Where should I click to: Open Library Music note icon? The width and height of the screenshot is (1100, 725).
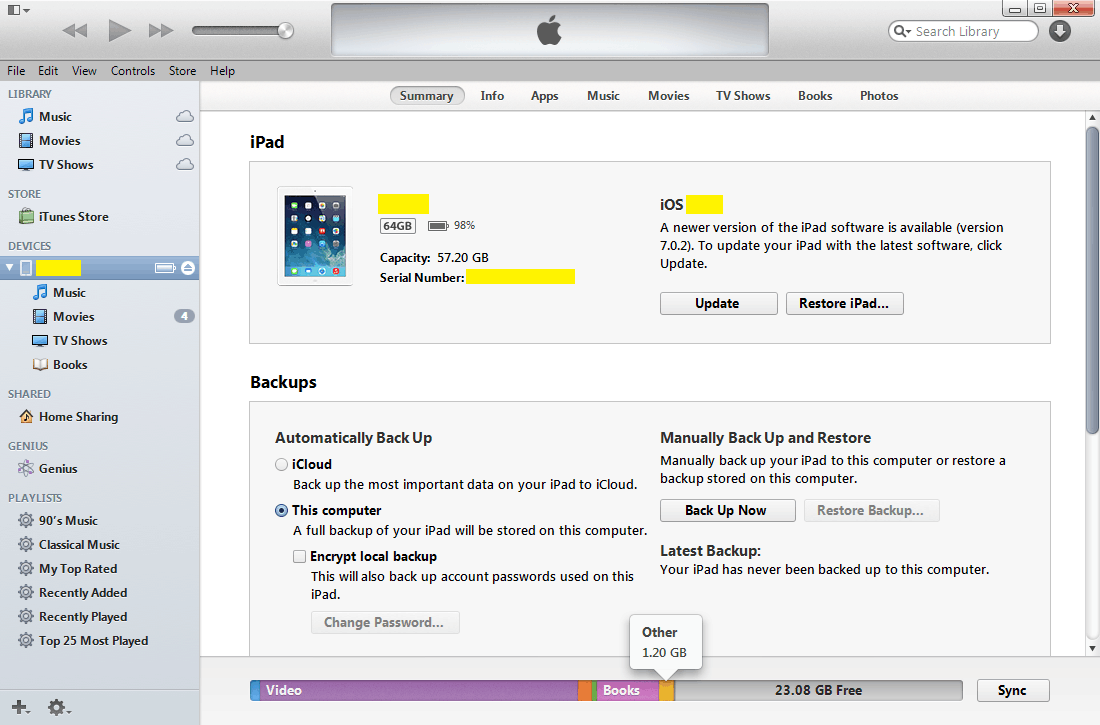pos(26,116)
